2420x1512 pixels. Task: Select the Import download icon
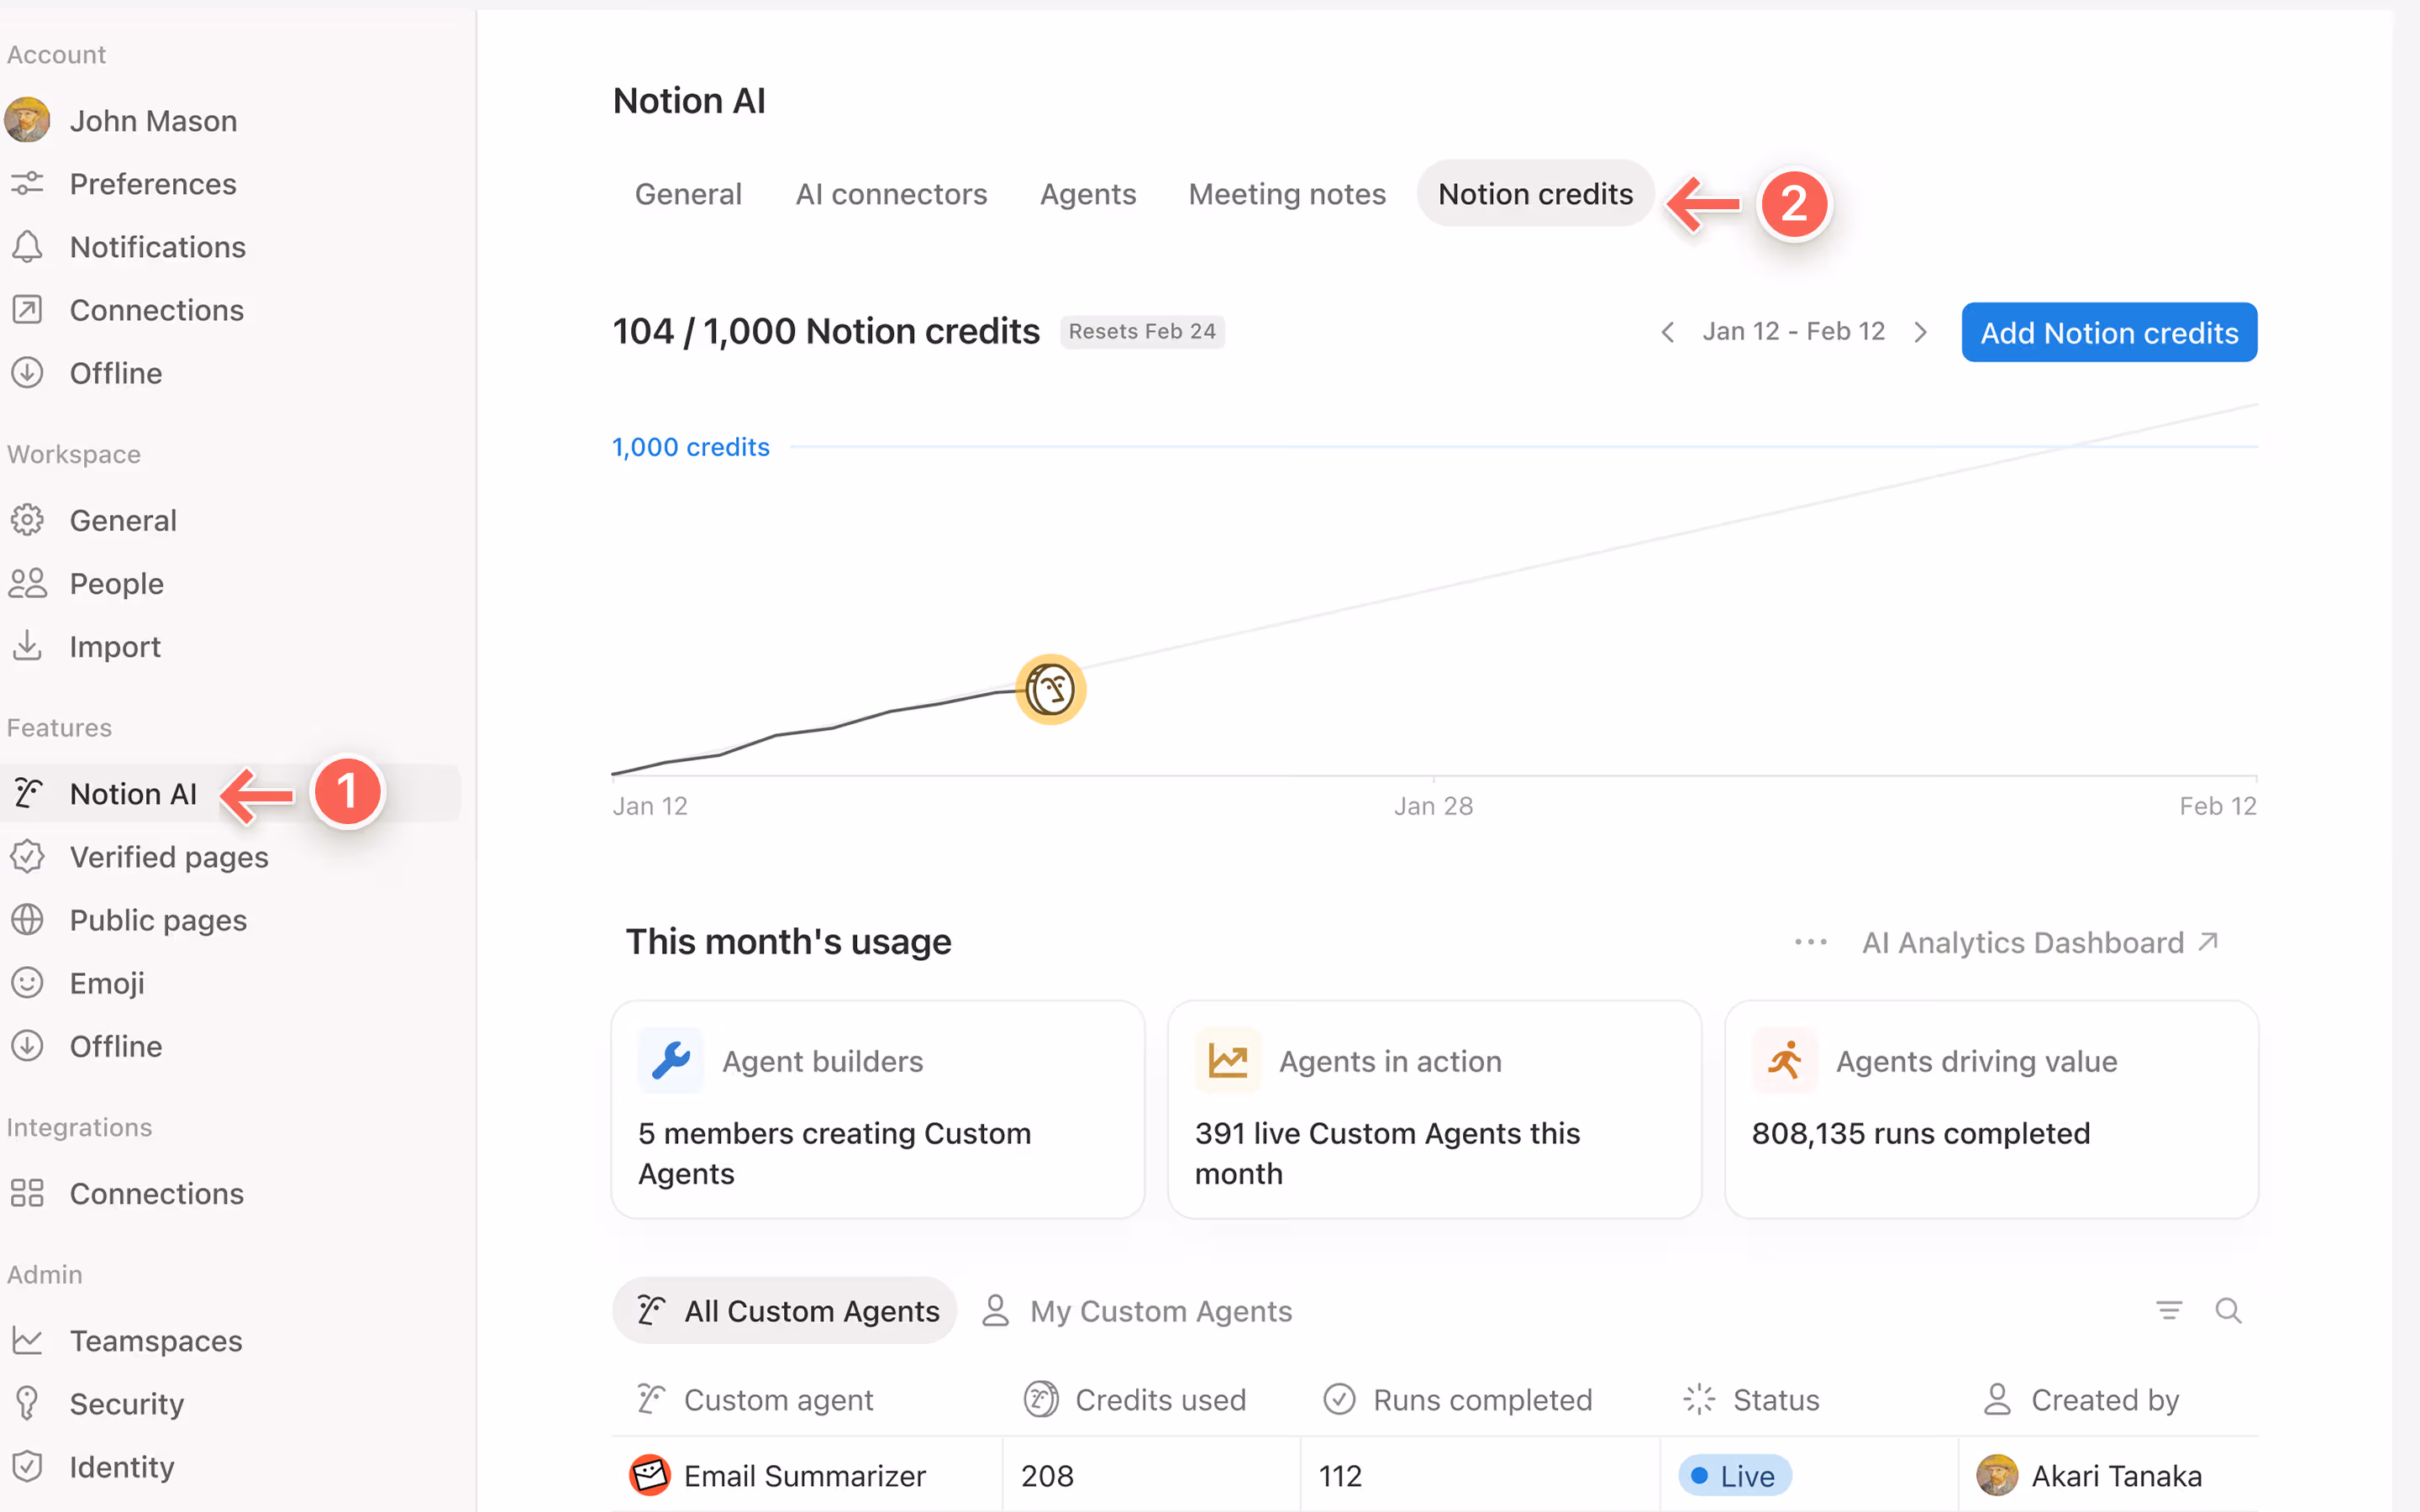(27, 646)
